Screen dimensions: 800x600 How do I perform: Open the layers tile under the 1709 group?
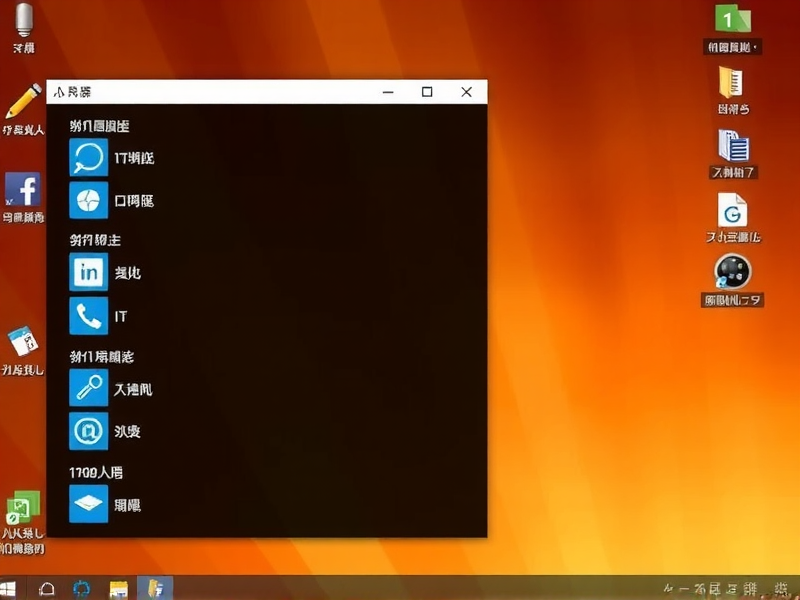tap(88, 504)
